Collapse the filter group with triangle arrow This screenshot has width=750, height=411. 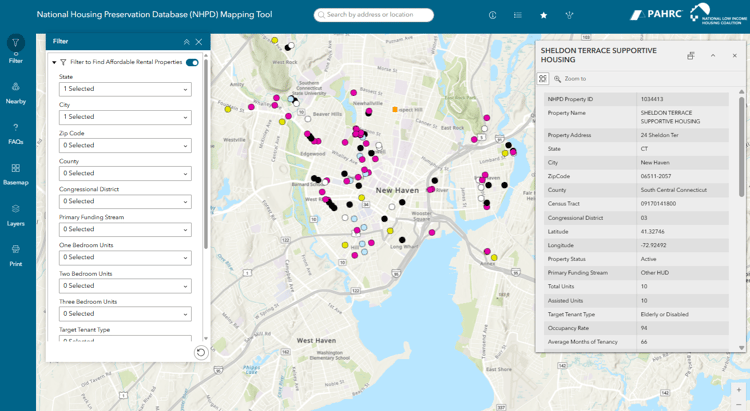(53, 62)
